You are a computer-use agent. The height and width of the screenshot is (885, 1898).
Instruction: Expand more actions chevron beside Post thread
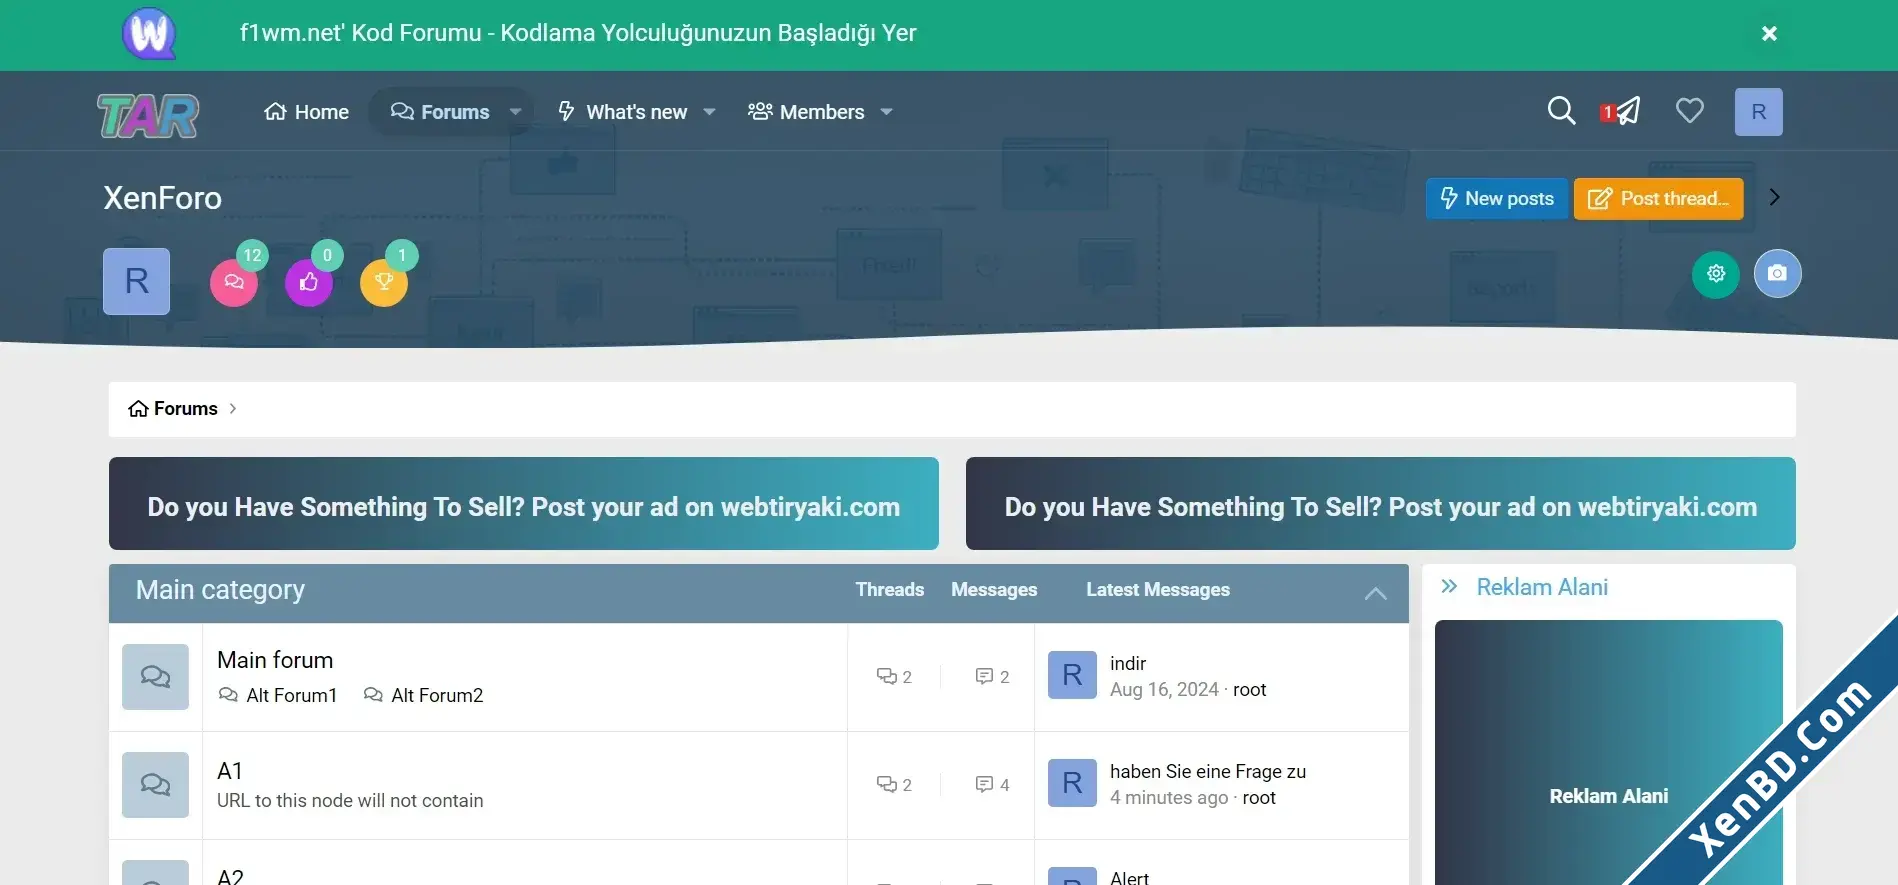click(1774, 197)
